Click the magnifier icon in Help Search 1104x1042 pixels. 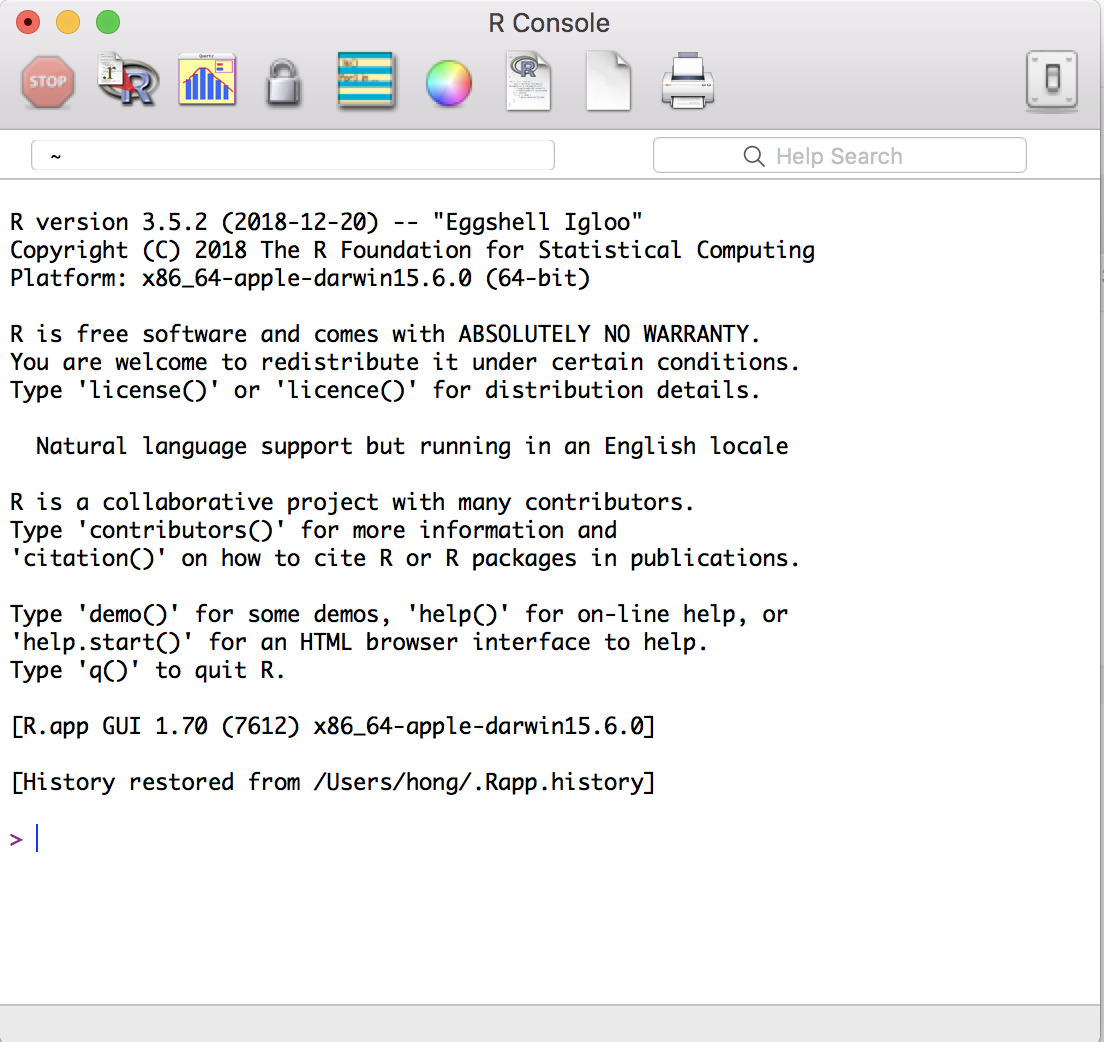pos(753,156)
